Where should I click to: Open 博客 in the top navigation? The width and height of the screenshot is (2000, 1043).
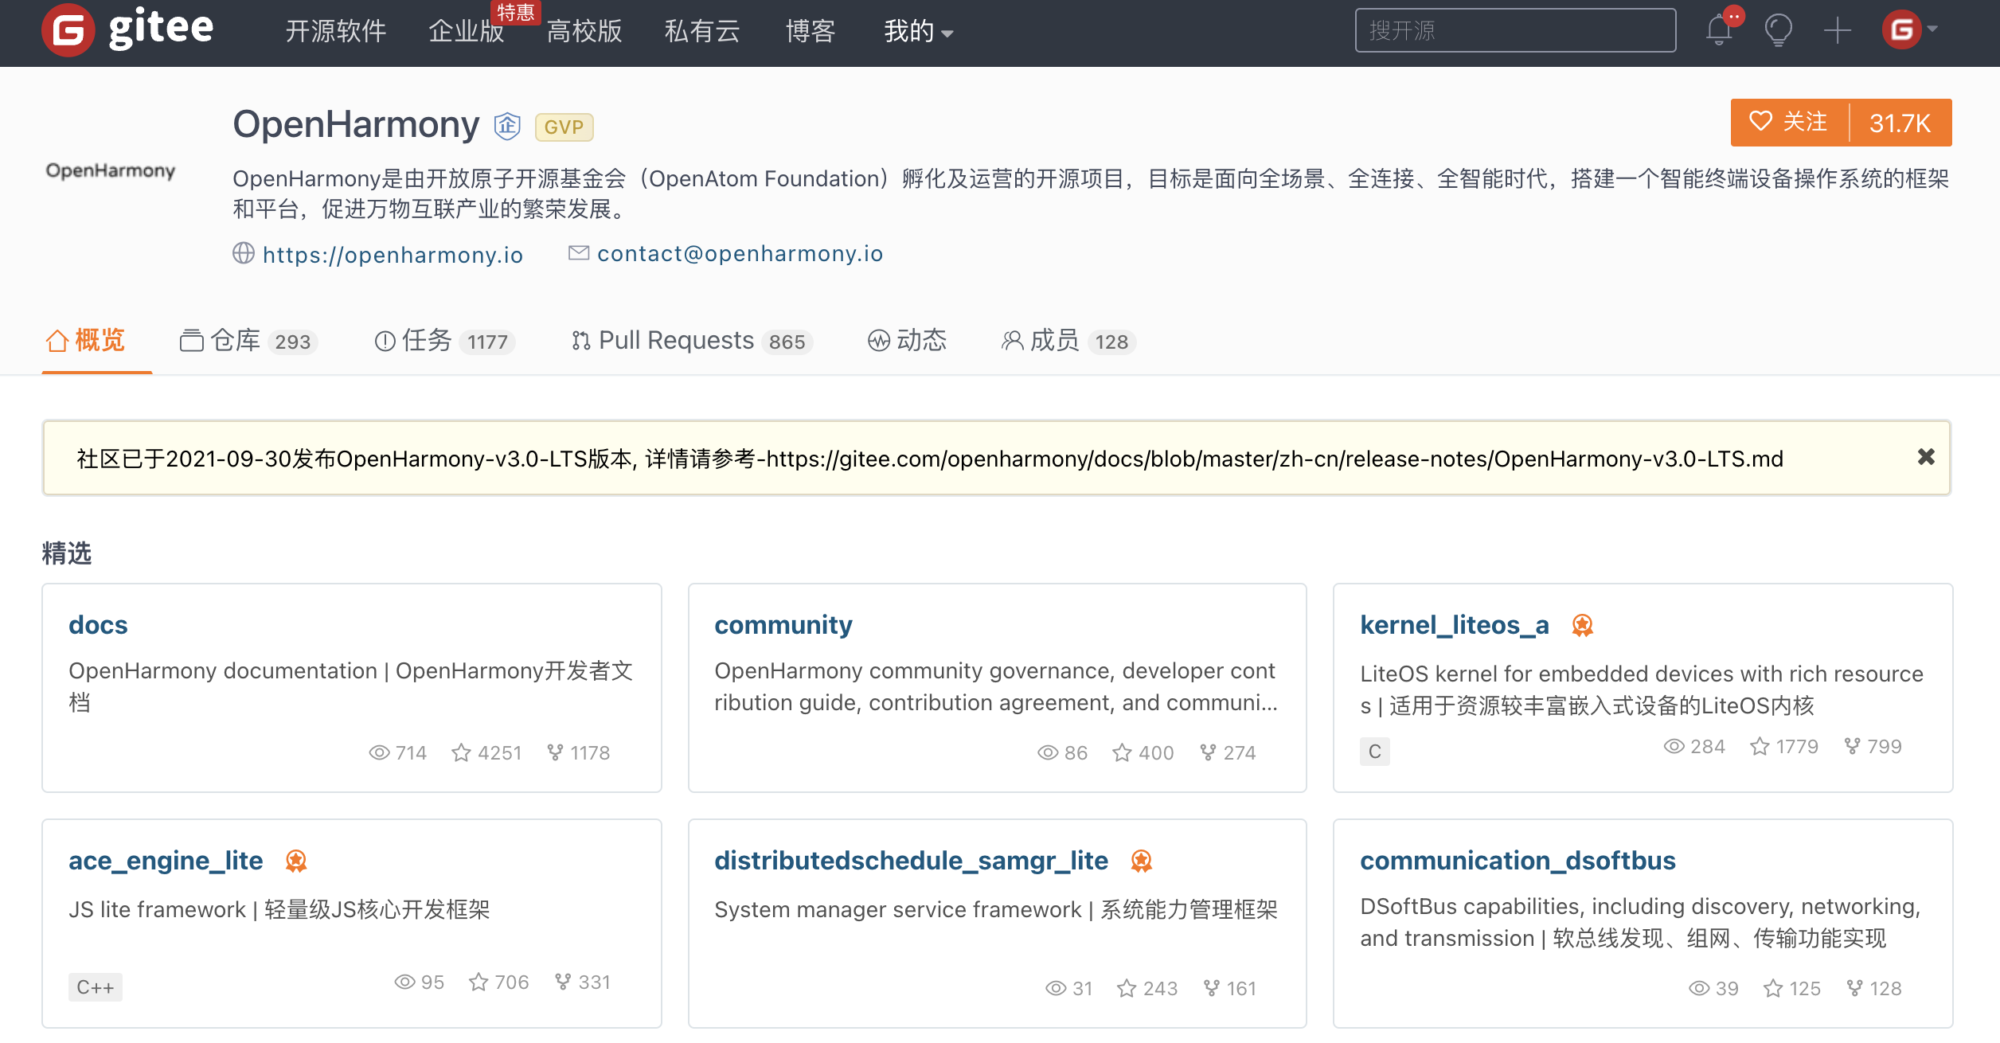[810, 32]
